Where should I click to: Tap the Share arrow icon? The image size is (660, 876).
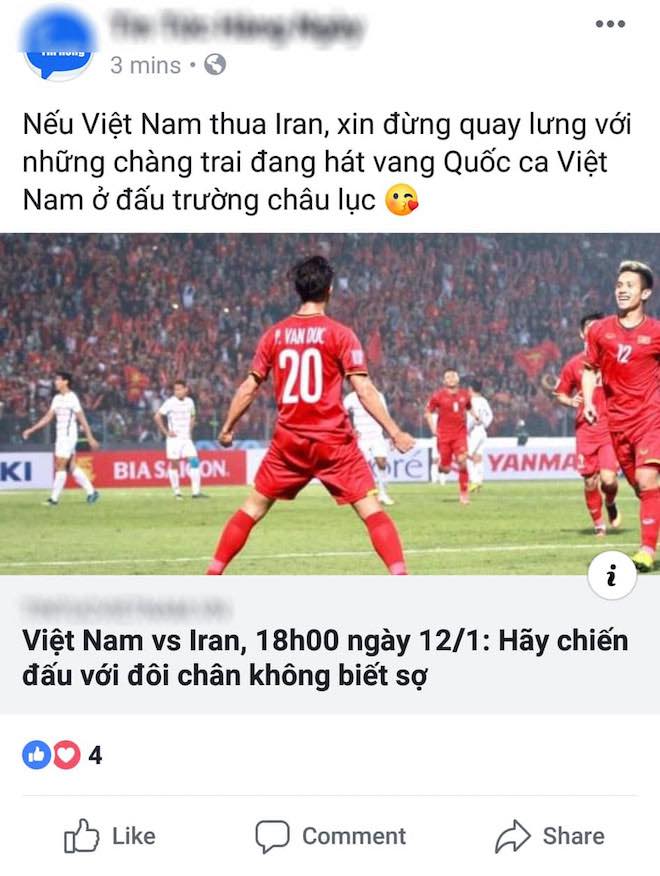[x=512, y=836]
